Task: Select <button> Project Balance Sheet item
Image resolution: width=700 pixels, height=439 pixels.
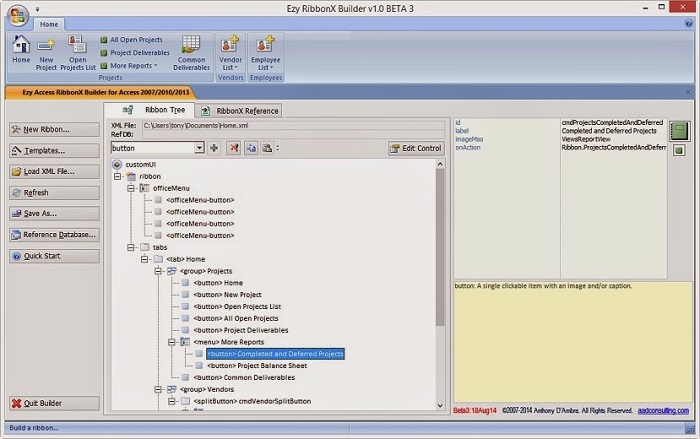Action: pos(257,366)
